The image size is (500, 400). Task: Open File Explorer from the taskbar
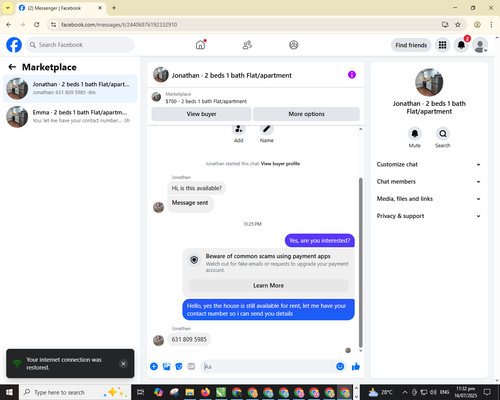[x=190, y=392]
